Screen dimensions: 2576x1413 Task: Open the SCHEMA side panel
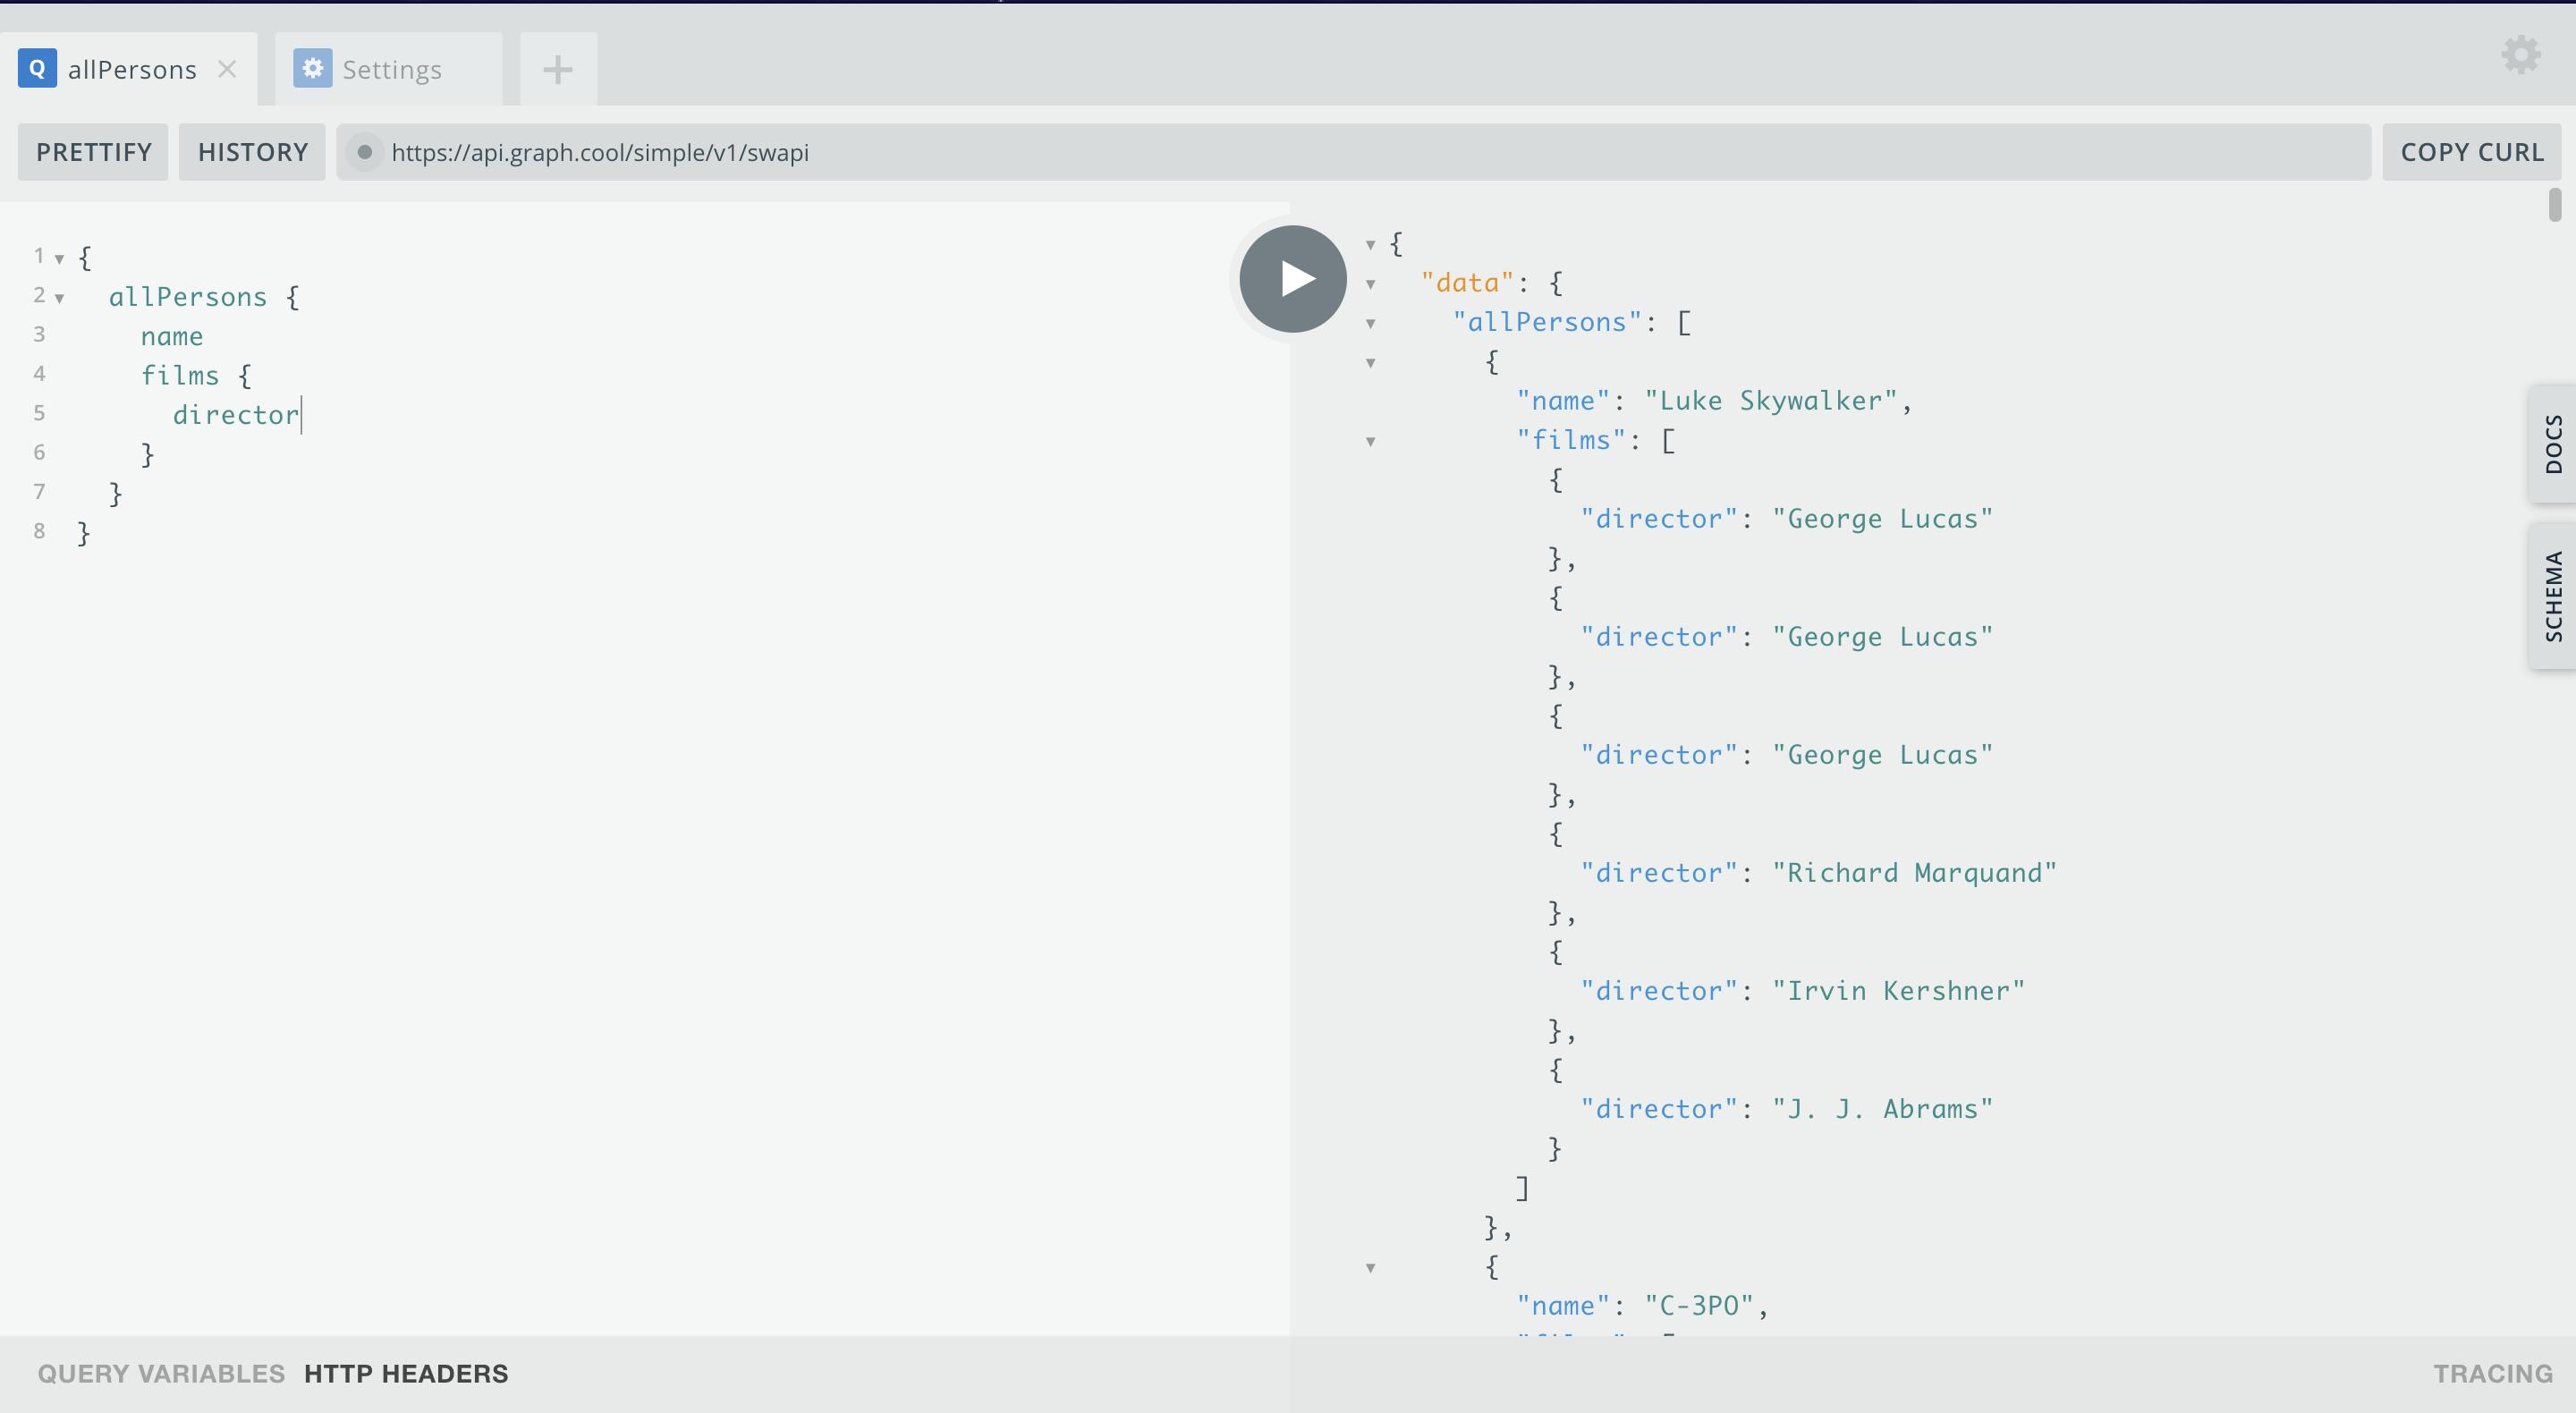(2553, 596)
